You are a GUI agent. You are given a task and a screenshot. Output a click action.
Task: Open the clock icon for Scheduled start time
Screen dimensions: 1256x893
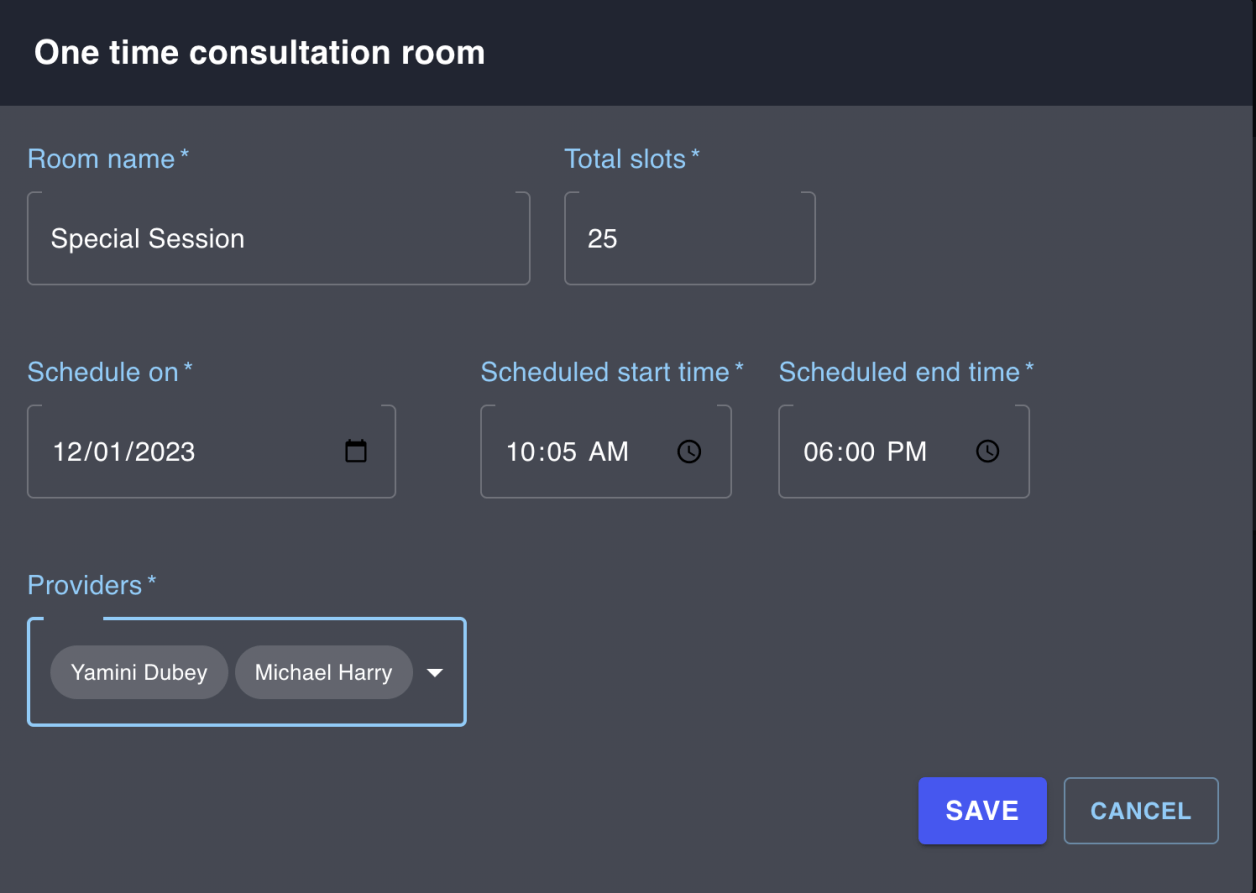pos(690,451)
